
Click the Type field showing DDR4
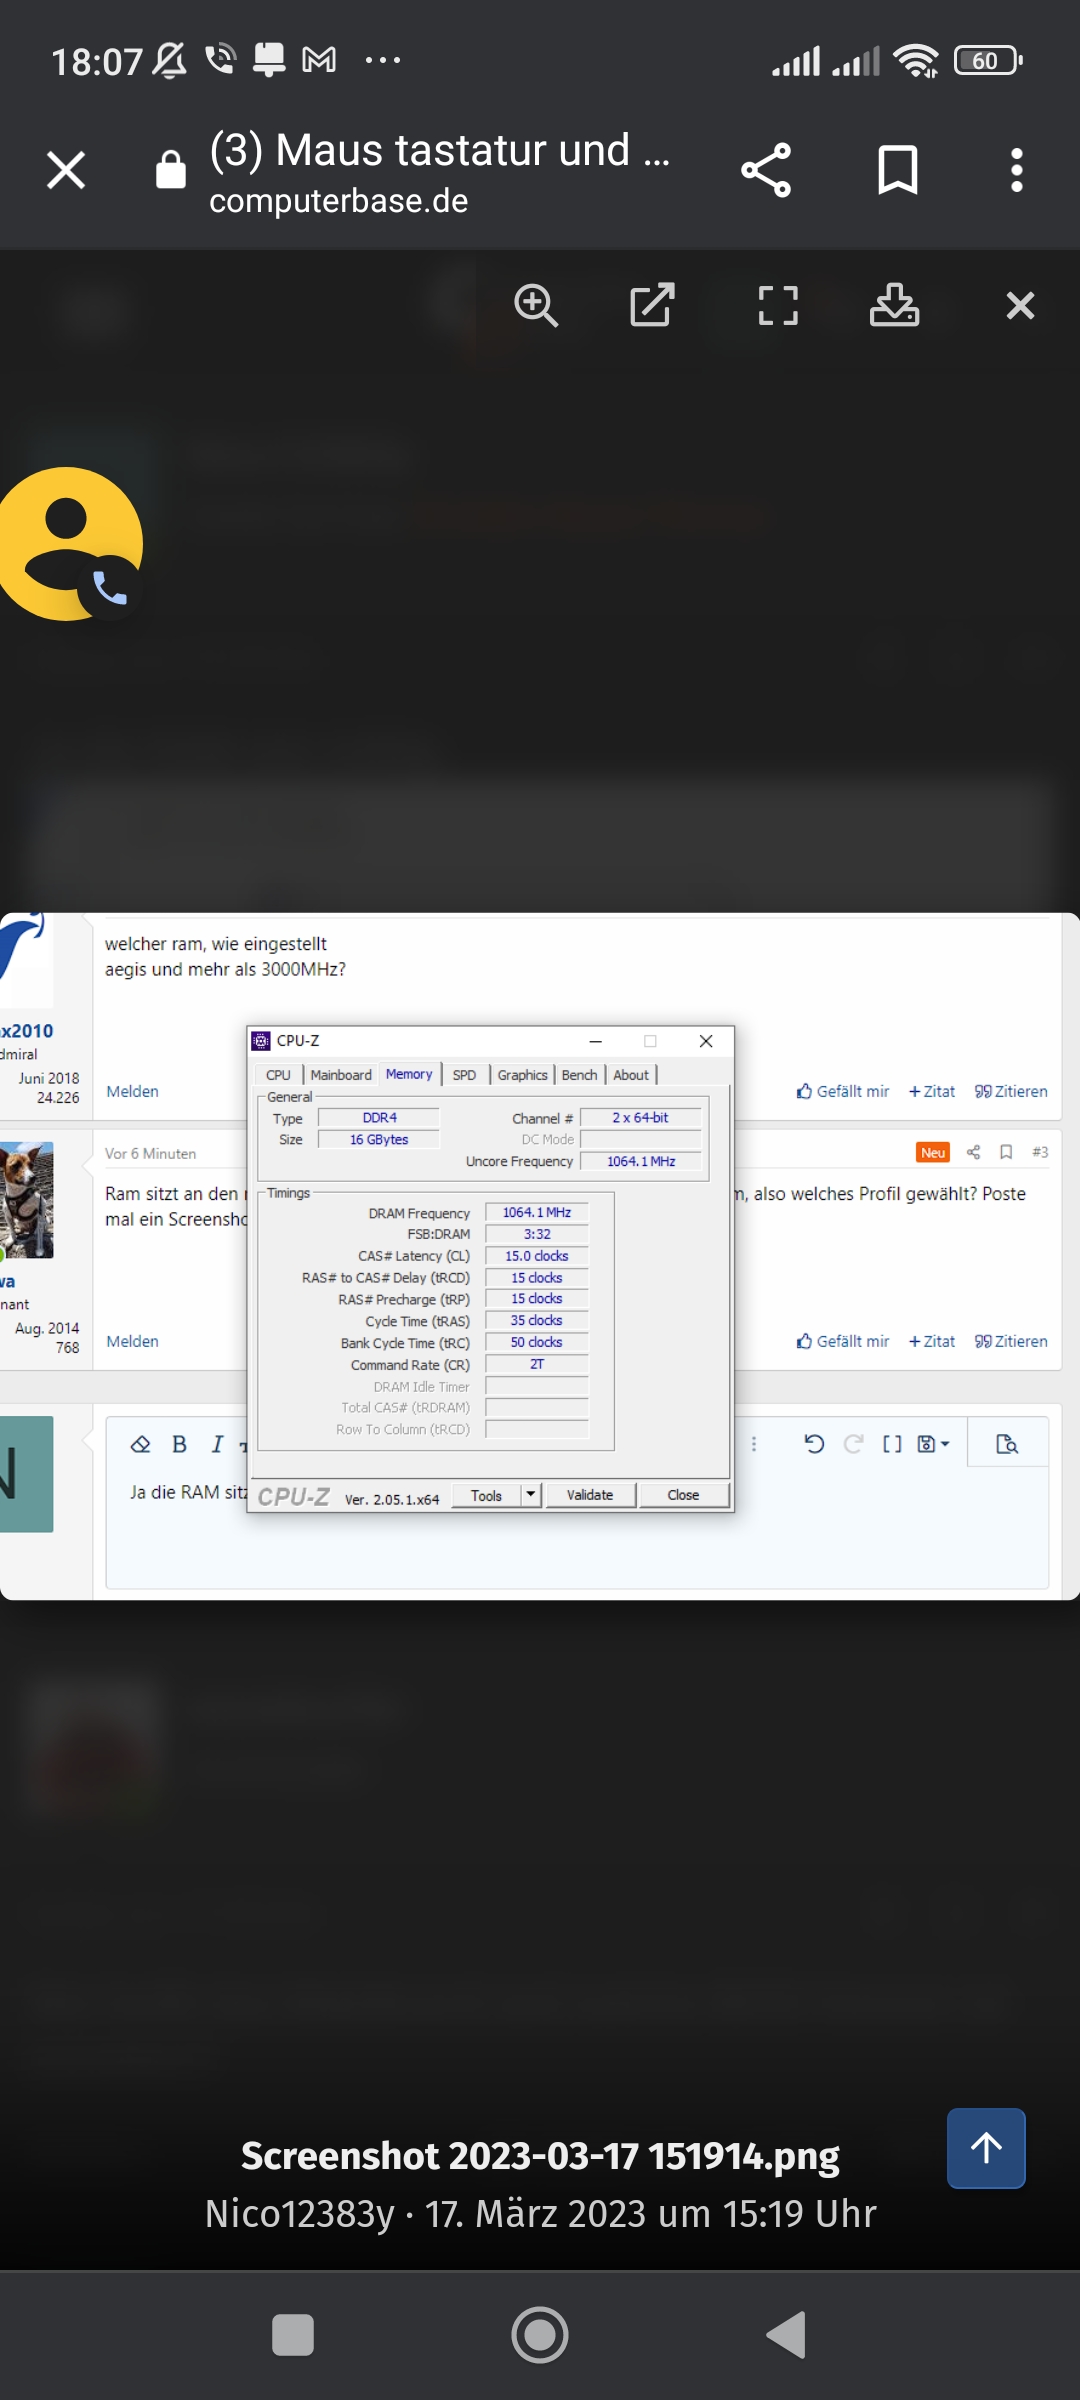click(x=379, y=1118)
